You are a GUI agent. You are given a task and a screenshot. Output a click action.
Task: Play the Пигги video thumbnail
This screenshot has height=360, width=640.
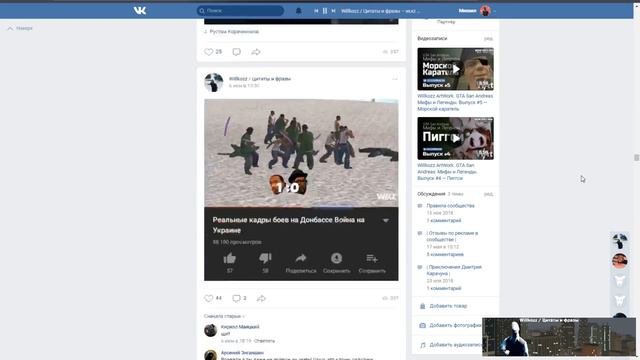pos(456,138)
